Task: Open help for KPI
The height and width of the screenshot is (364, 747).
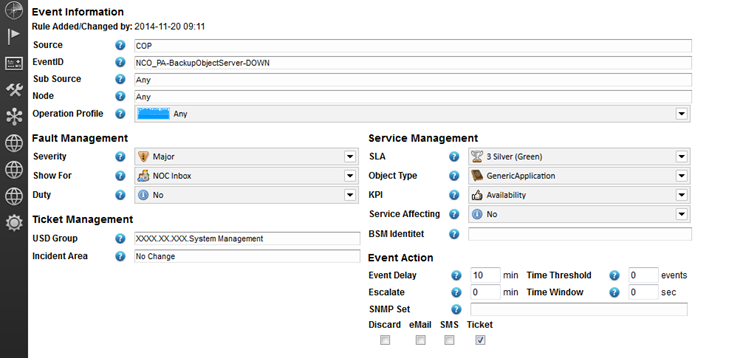Action: [454, 195]
